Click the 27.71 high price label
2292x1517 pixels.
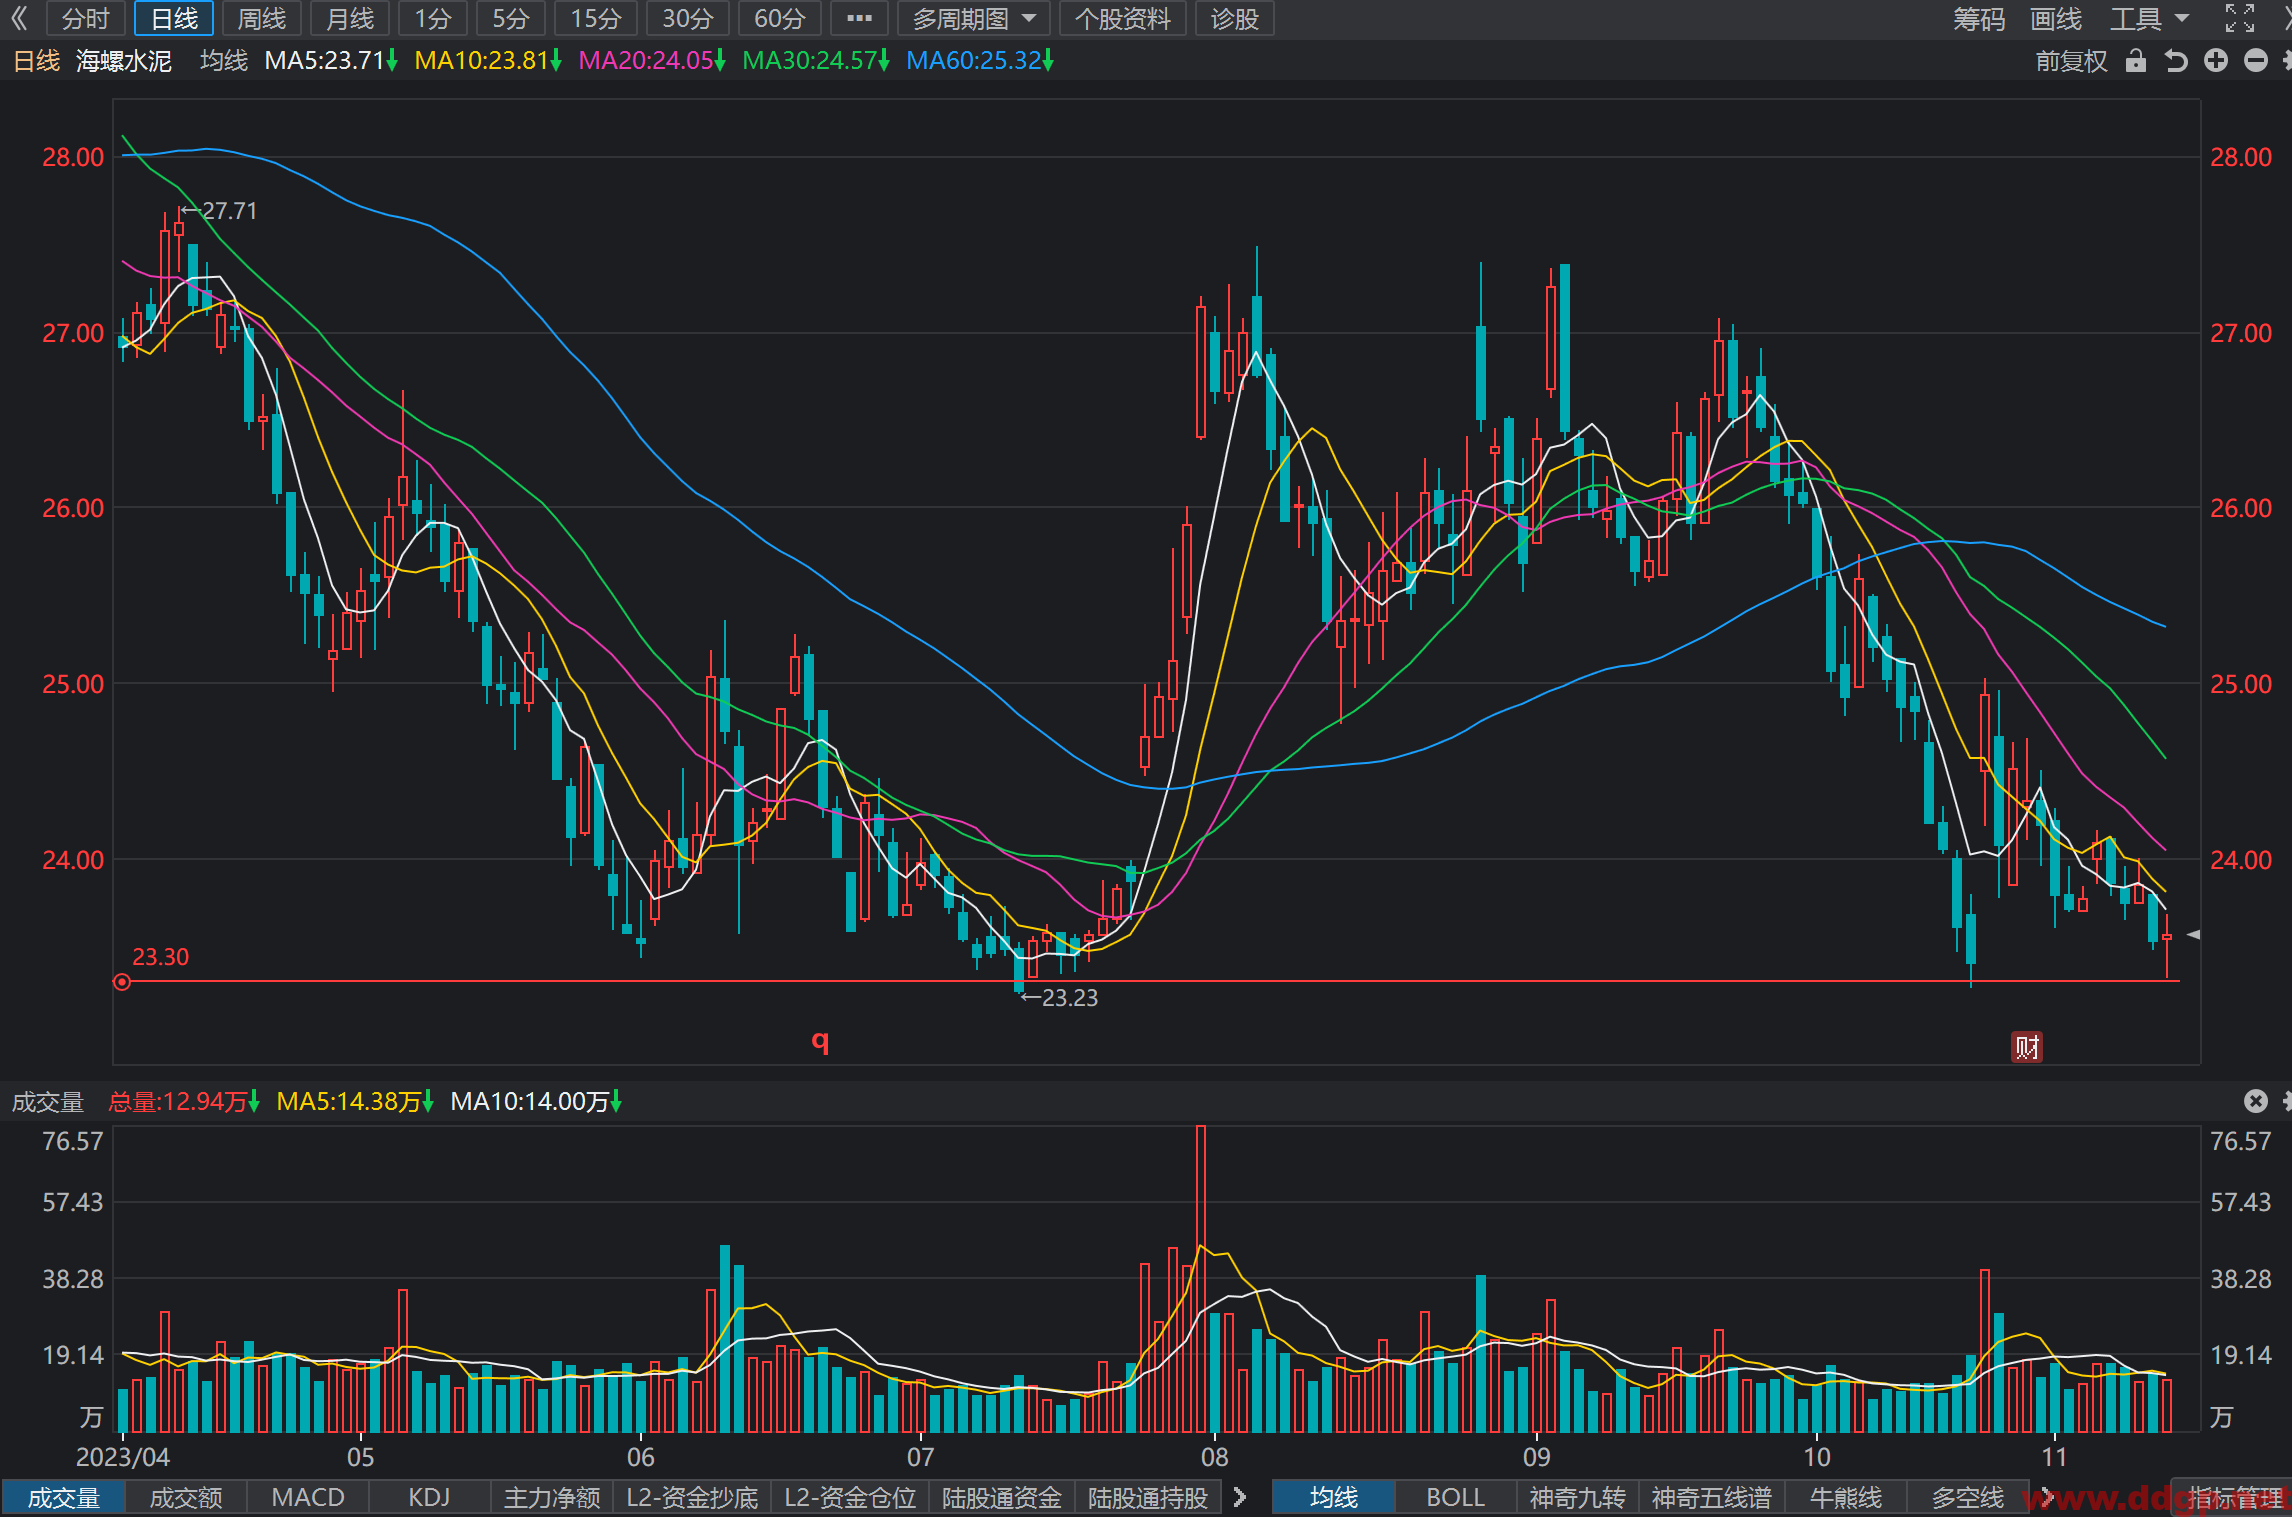[x=229, y=211]
